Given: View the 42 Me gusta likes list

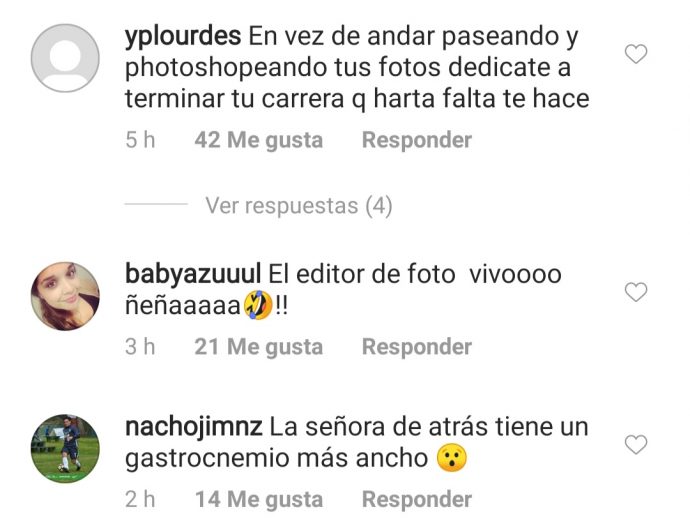Looking at the screenshot, I should (259, 140).
